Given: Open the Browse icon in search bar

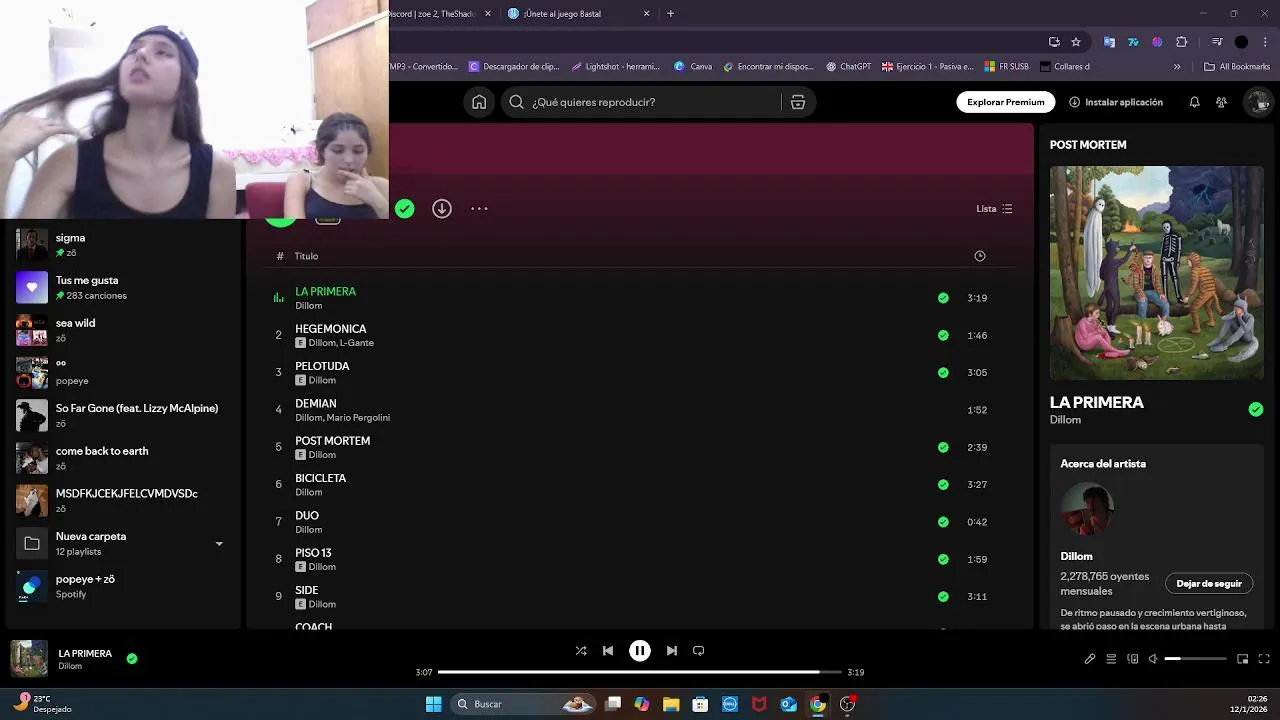Looking at the screenshot, I should [x=798, y=102].
